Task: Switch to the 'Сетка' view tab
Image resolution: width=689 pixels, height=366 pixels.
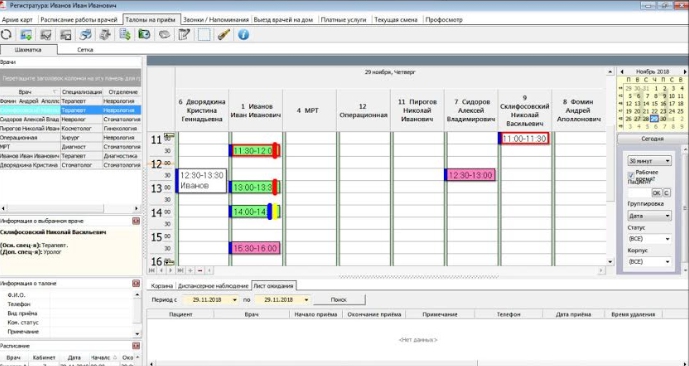Action: click(x=85, y=50)
